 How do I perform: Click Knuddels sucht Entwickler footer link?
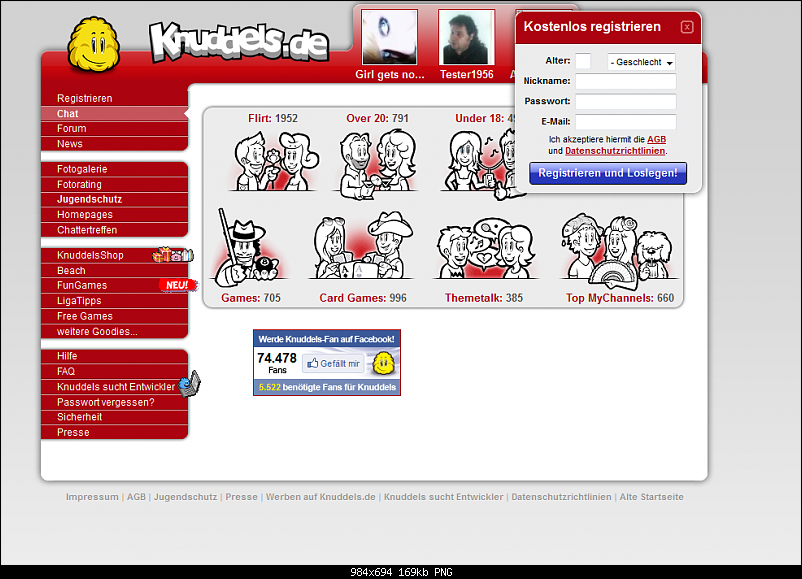(443, 497)
